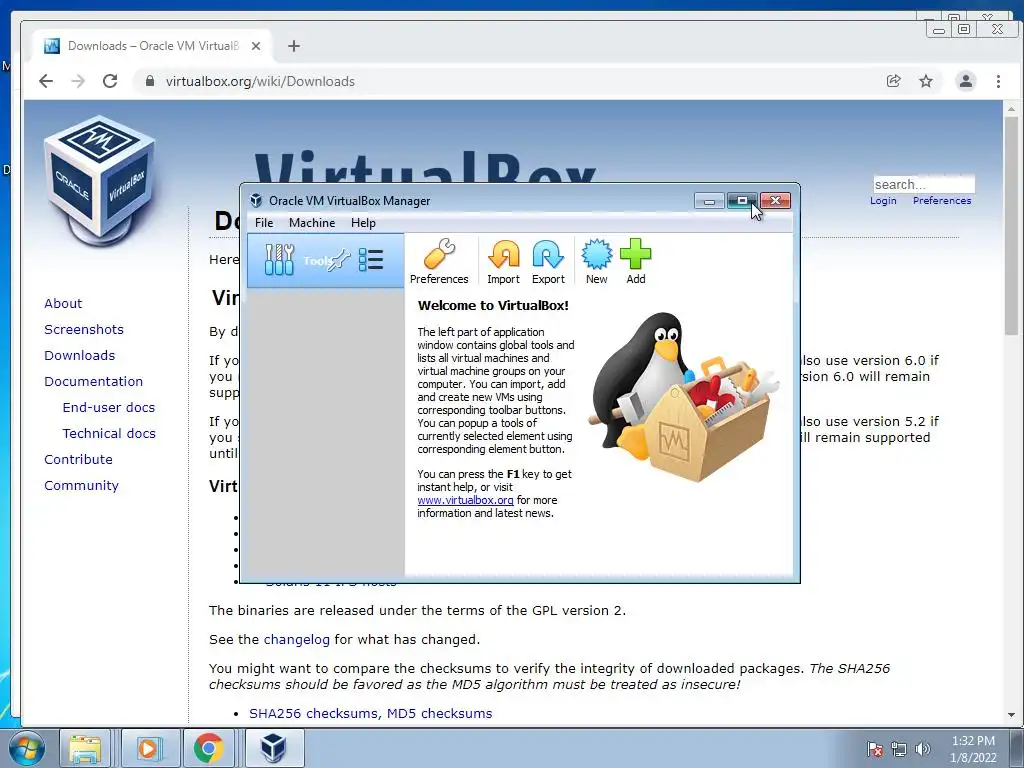Open the About link in site sidebar
This screenshot has height=768, width=1024.
63,304
